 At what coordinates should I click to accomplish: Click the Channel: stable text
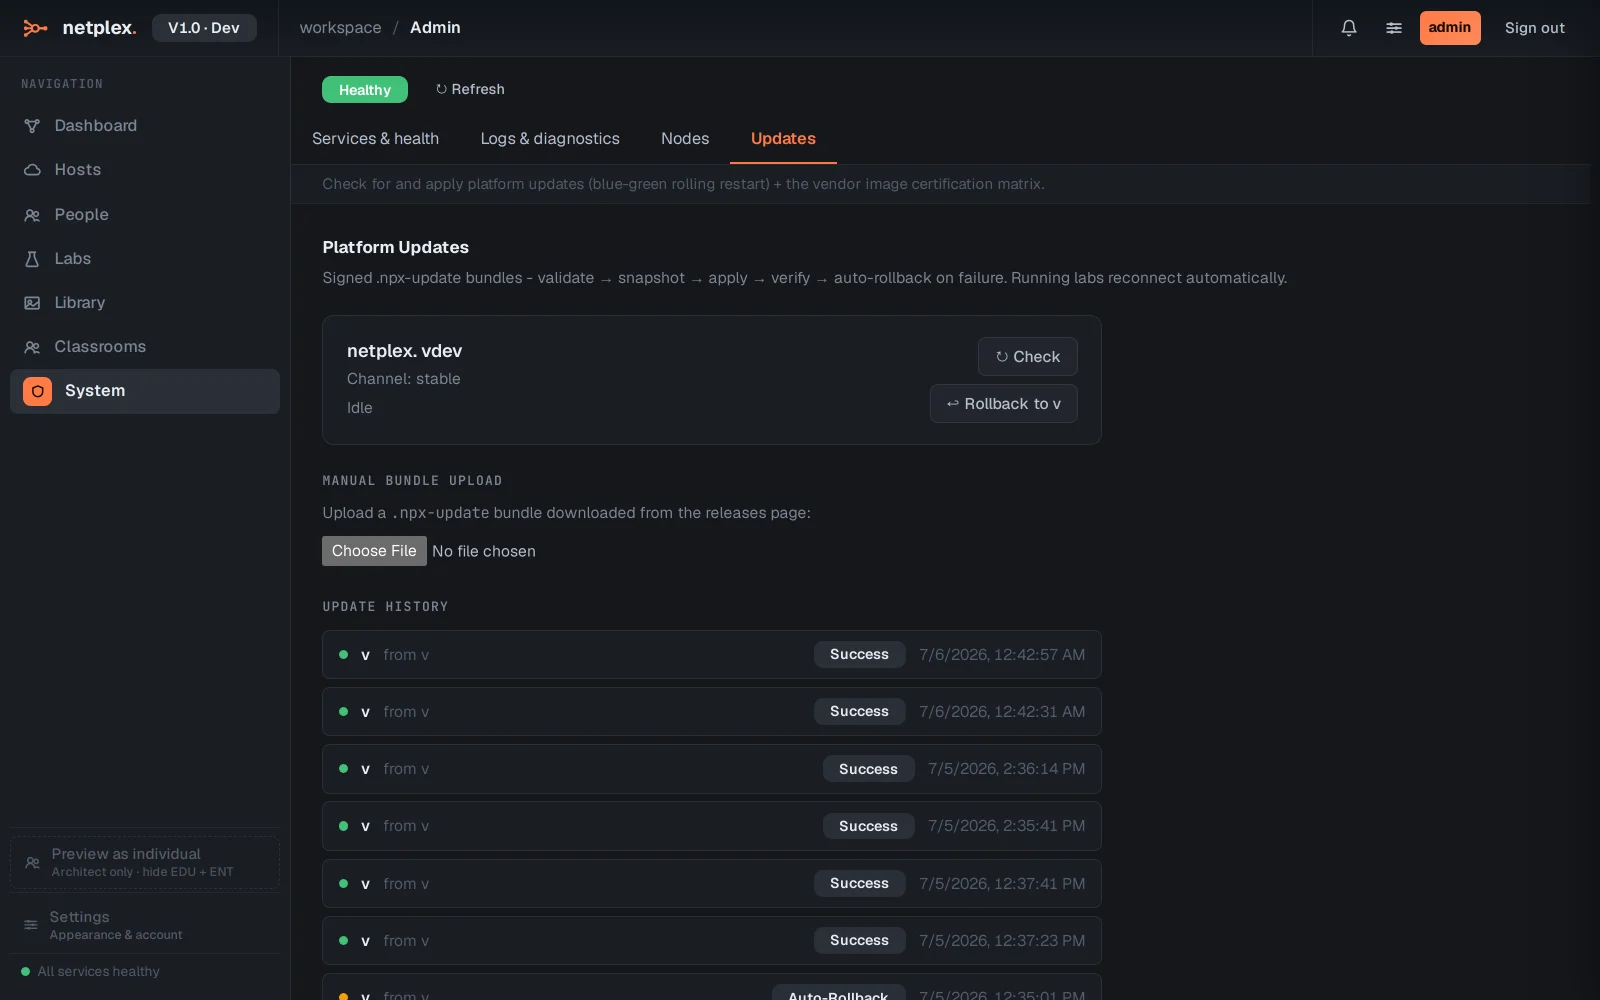(x=404, y=379)
